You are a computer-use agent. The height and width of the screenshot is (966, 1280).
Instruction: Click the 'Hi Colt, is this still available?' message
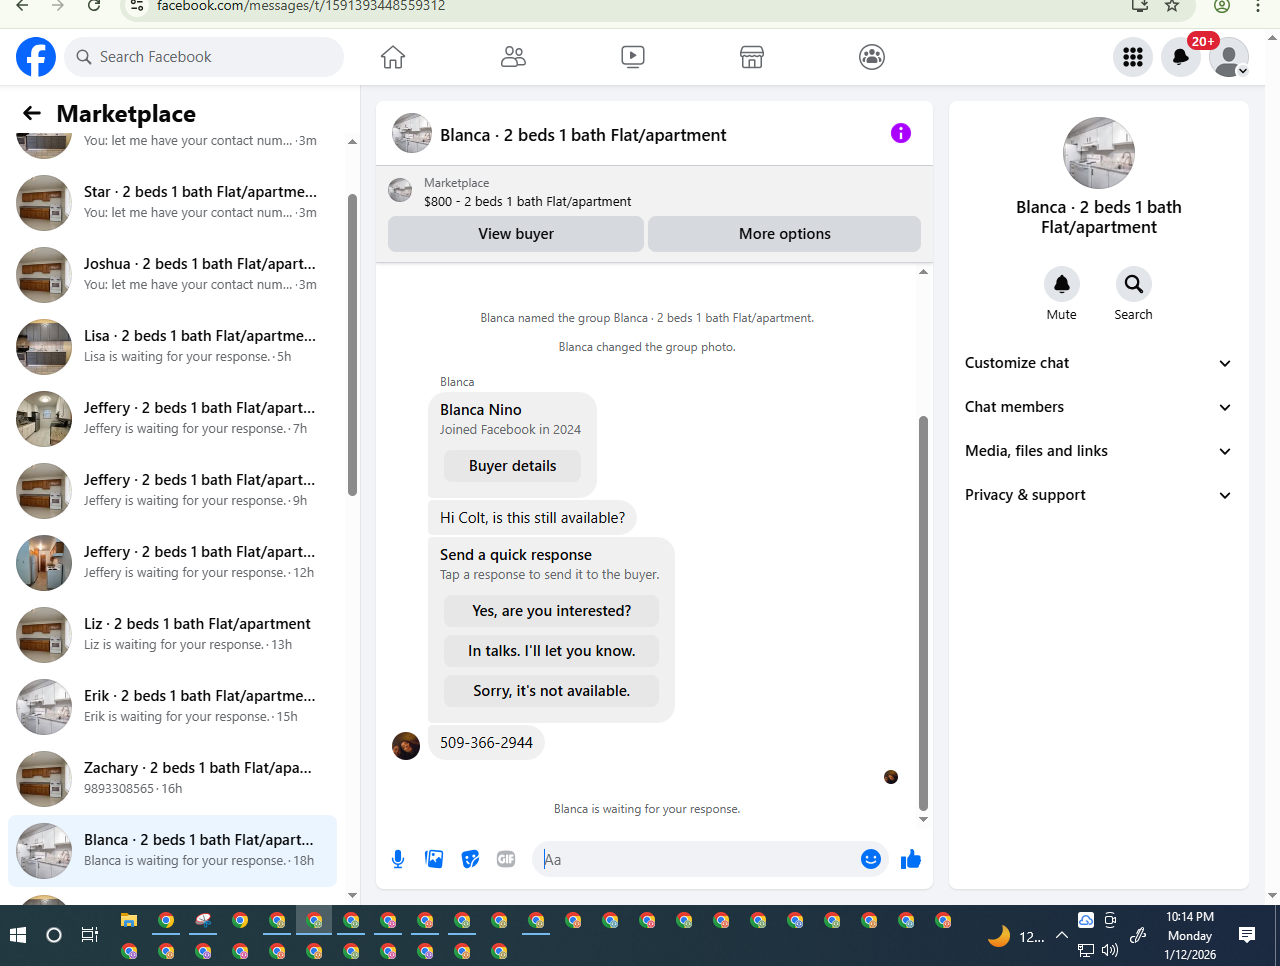[x=532, y=518]
